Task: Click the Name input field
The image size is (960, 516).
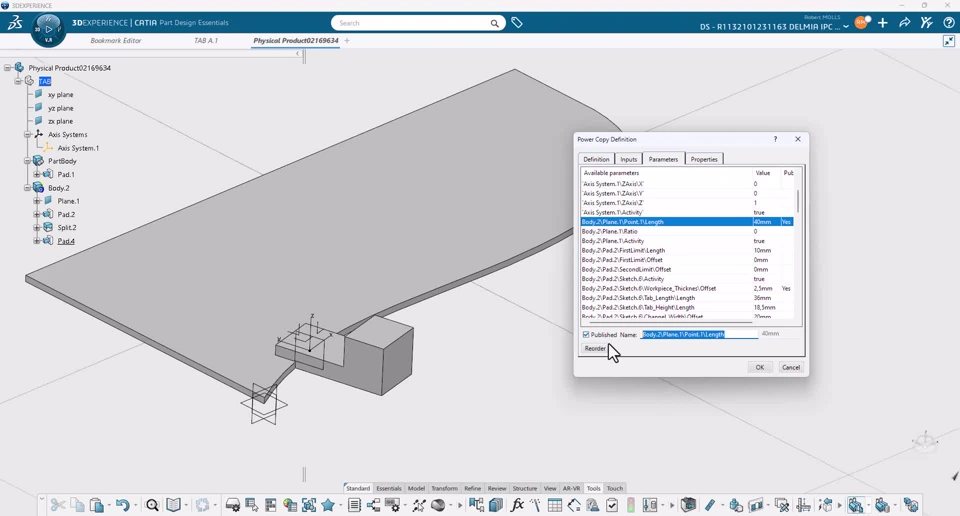Action: pyautogui.click(x=699, y=335)
